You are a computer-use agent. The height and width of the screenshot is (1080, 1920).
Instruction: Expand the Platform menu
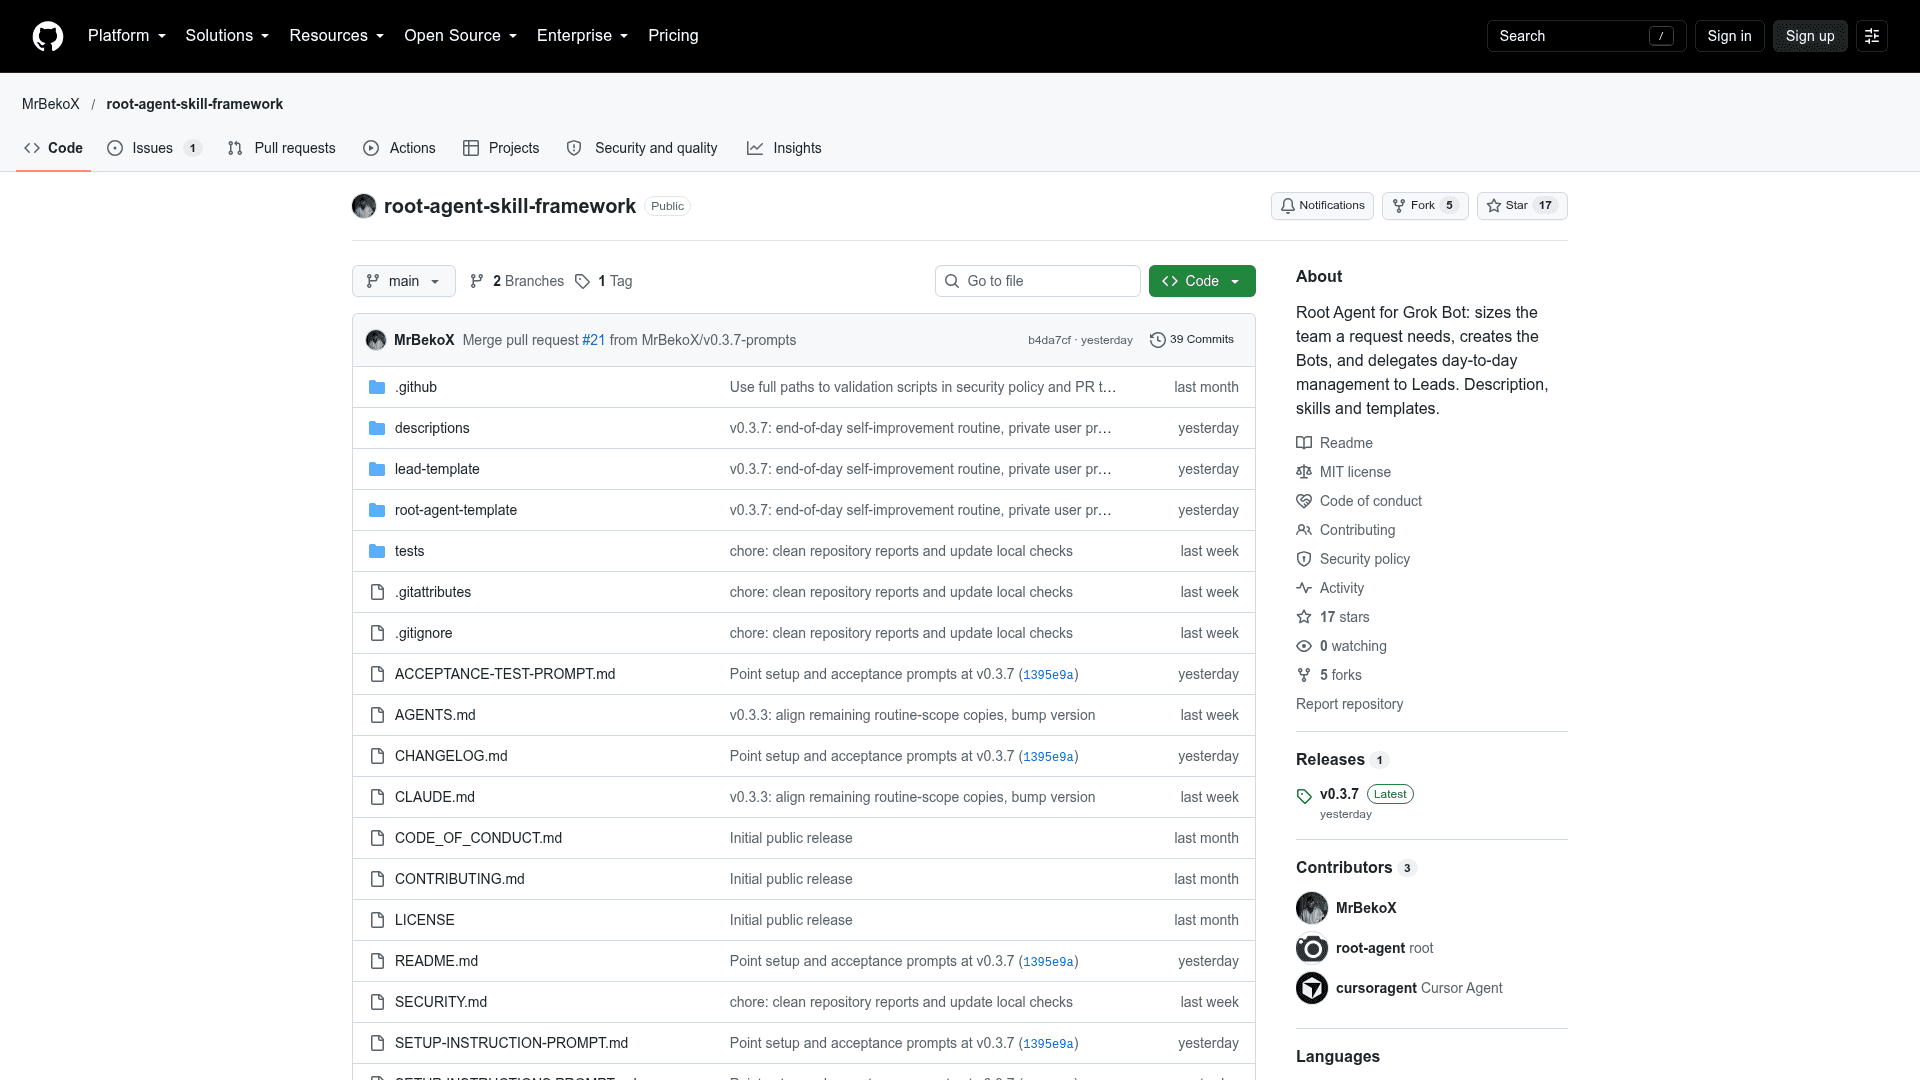127,36
